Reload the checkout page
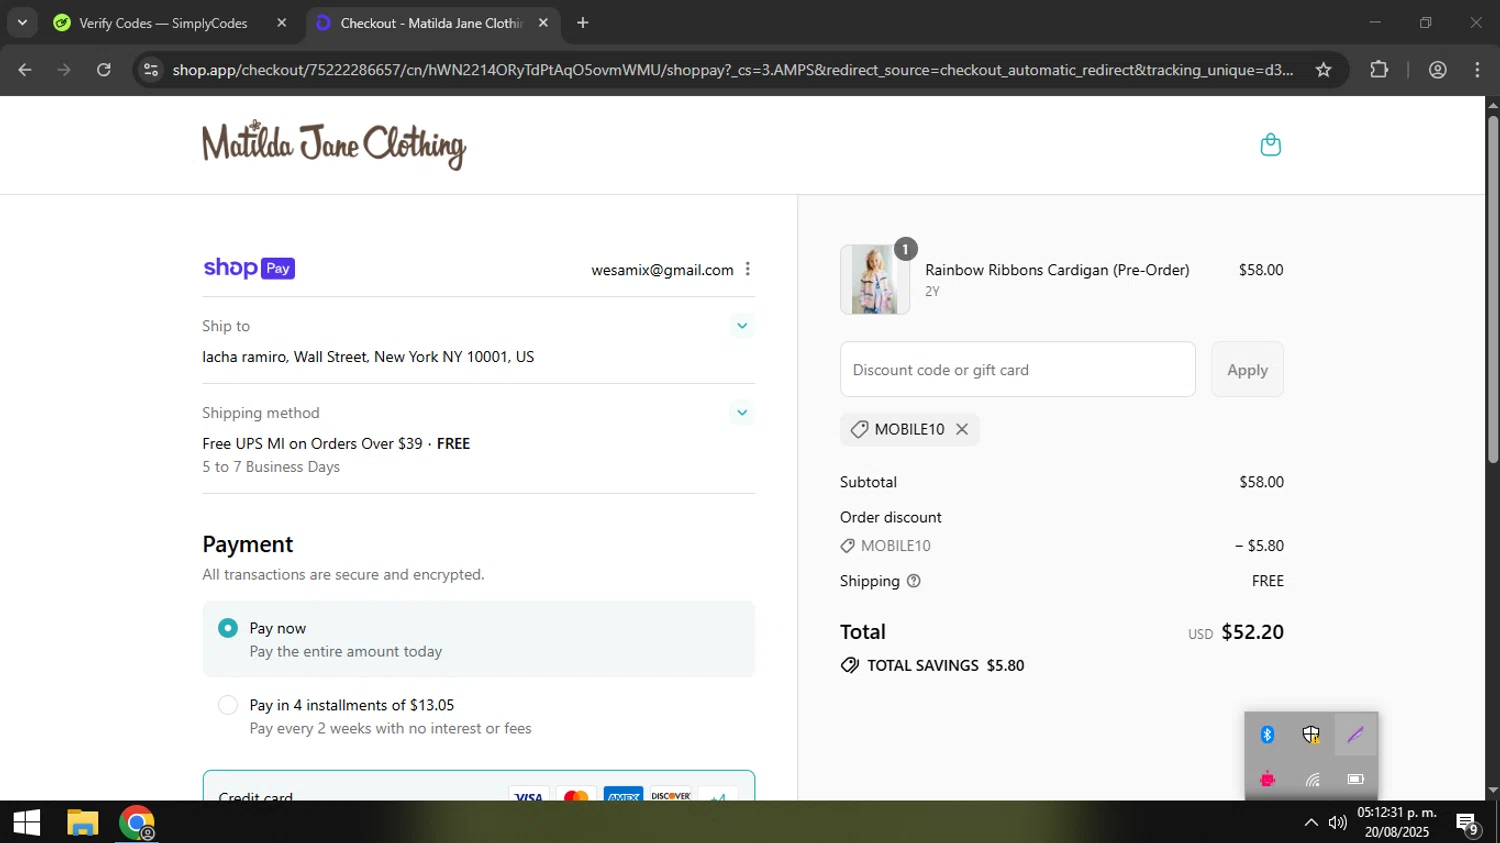Screen dimensions: 1500x843 coord(104,70)
